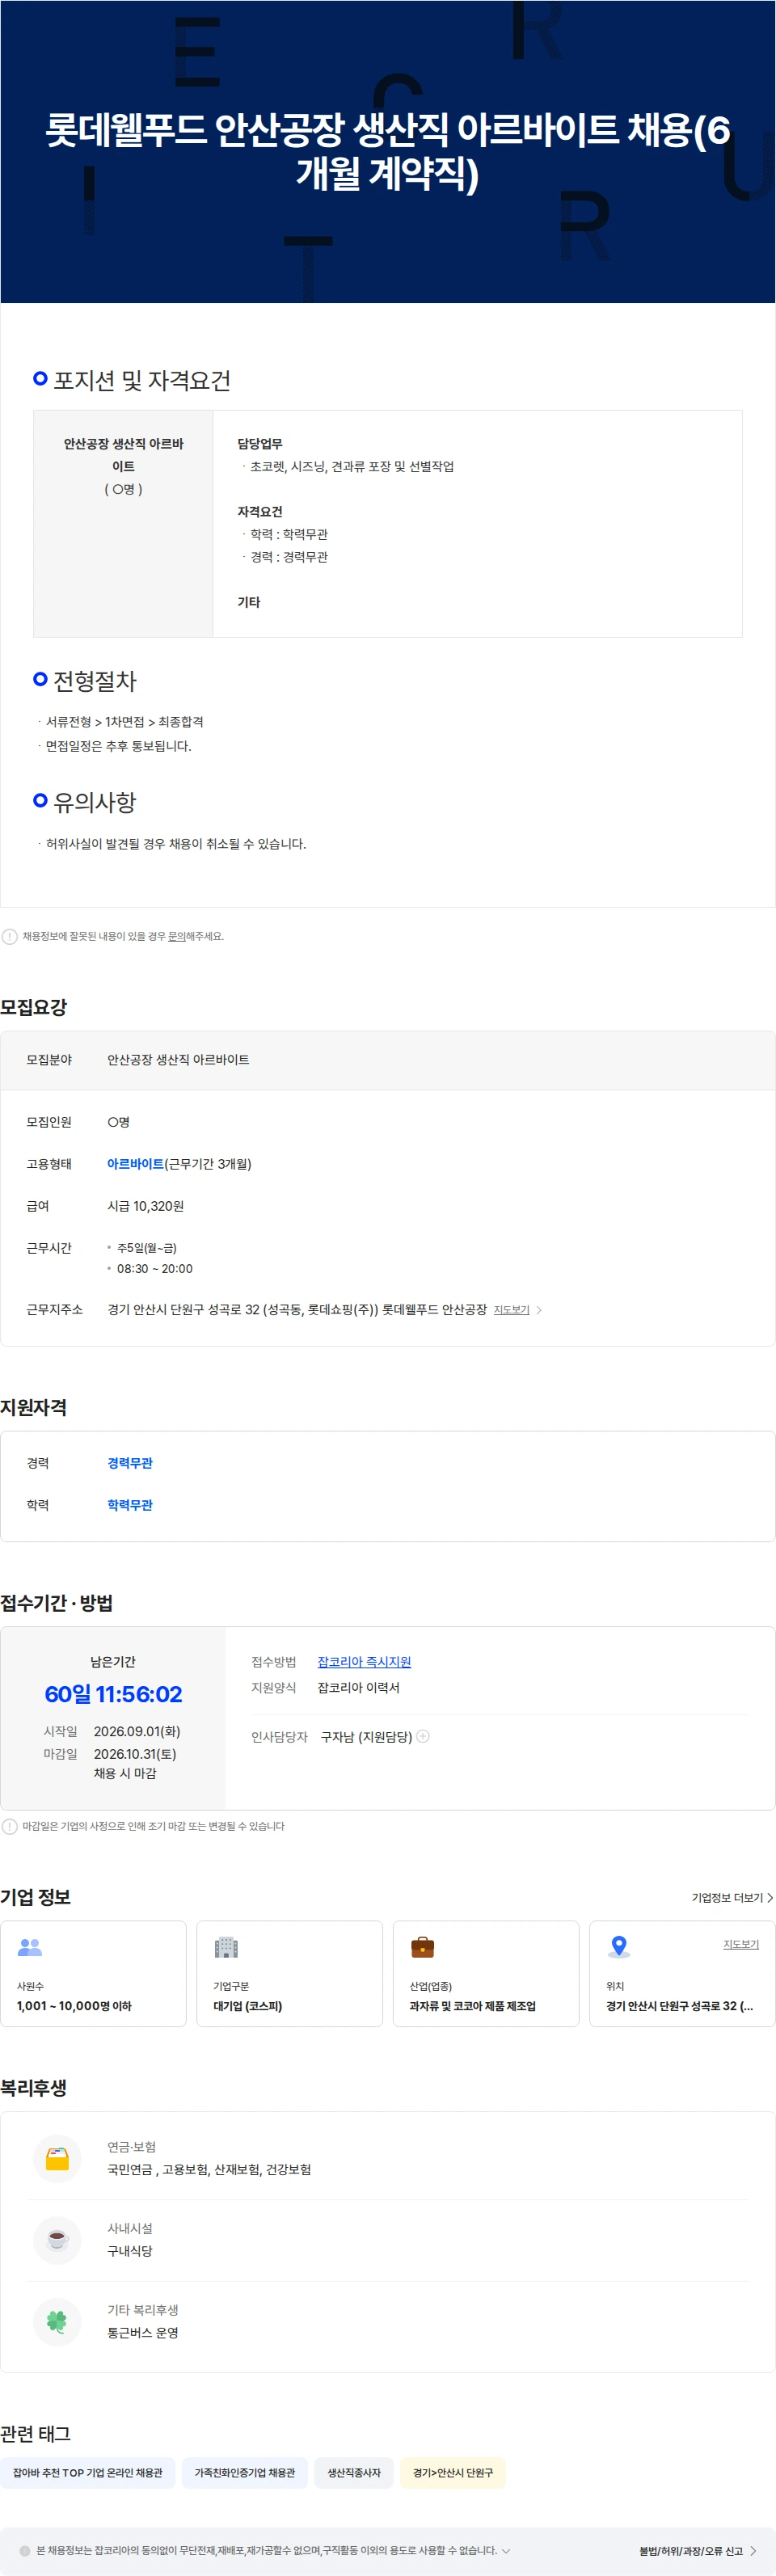
Task: Click 잡코리아 즉시지원 apply link
Action: pyautogui.click(x=364, y=1661)
